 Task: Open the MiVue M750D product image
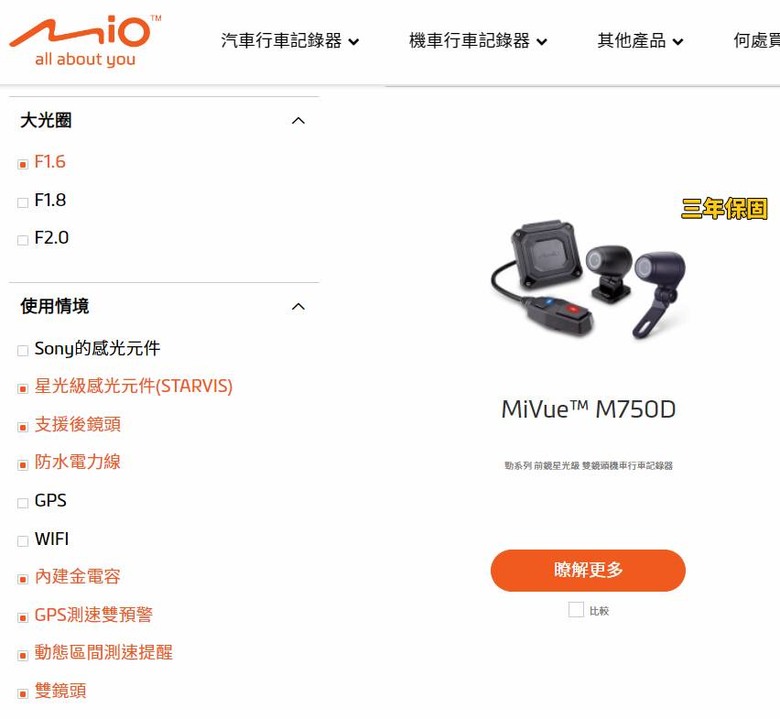pyautogui.click(x=589, y=279)
